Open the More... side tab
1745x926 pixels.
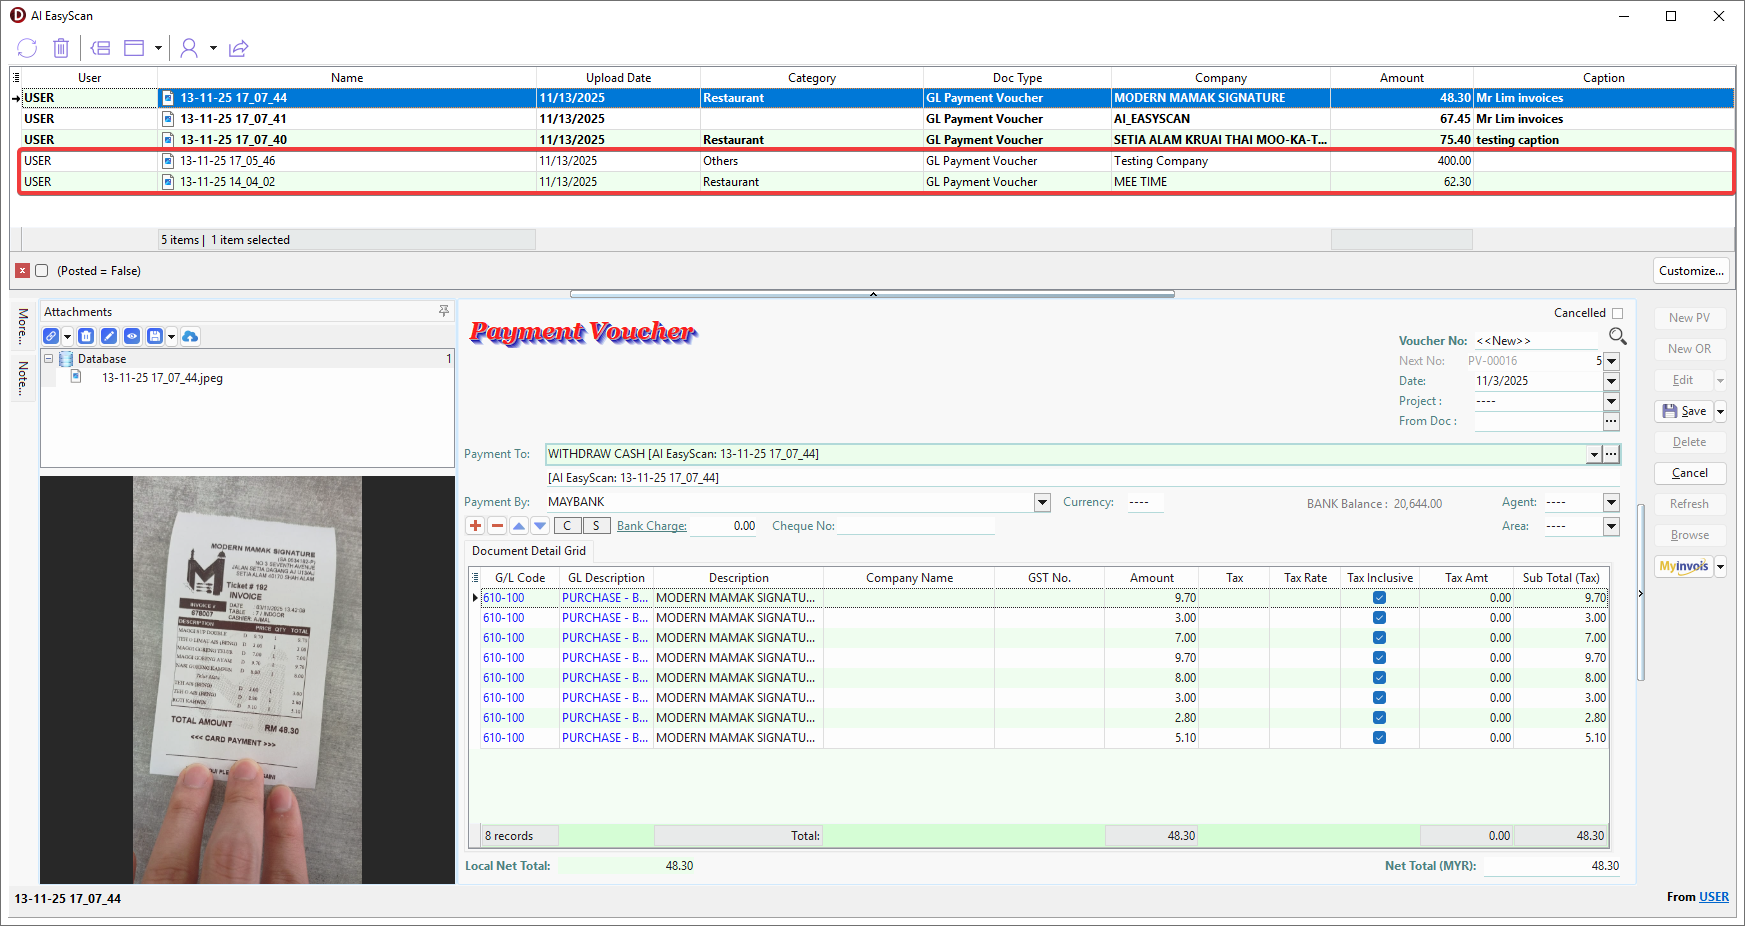point(22,326)
